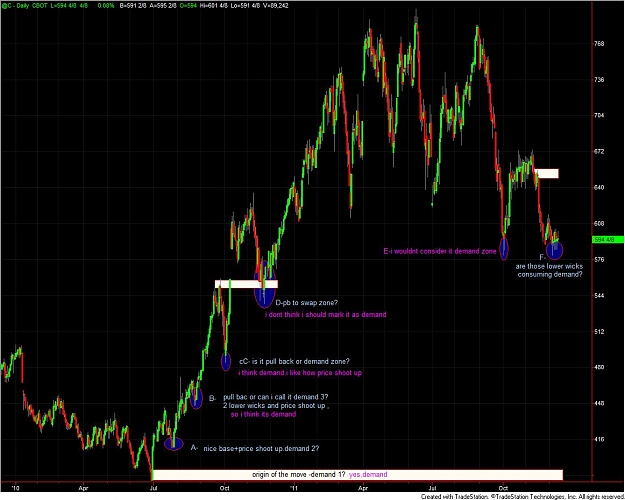Viewport: 625px width, 500px height.
Task: Click the 640 price axis label
Action: [x=599, y=187]
